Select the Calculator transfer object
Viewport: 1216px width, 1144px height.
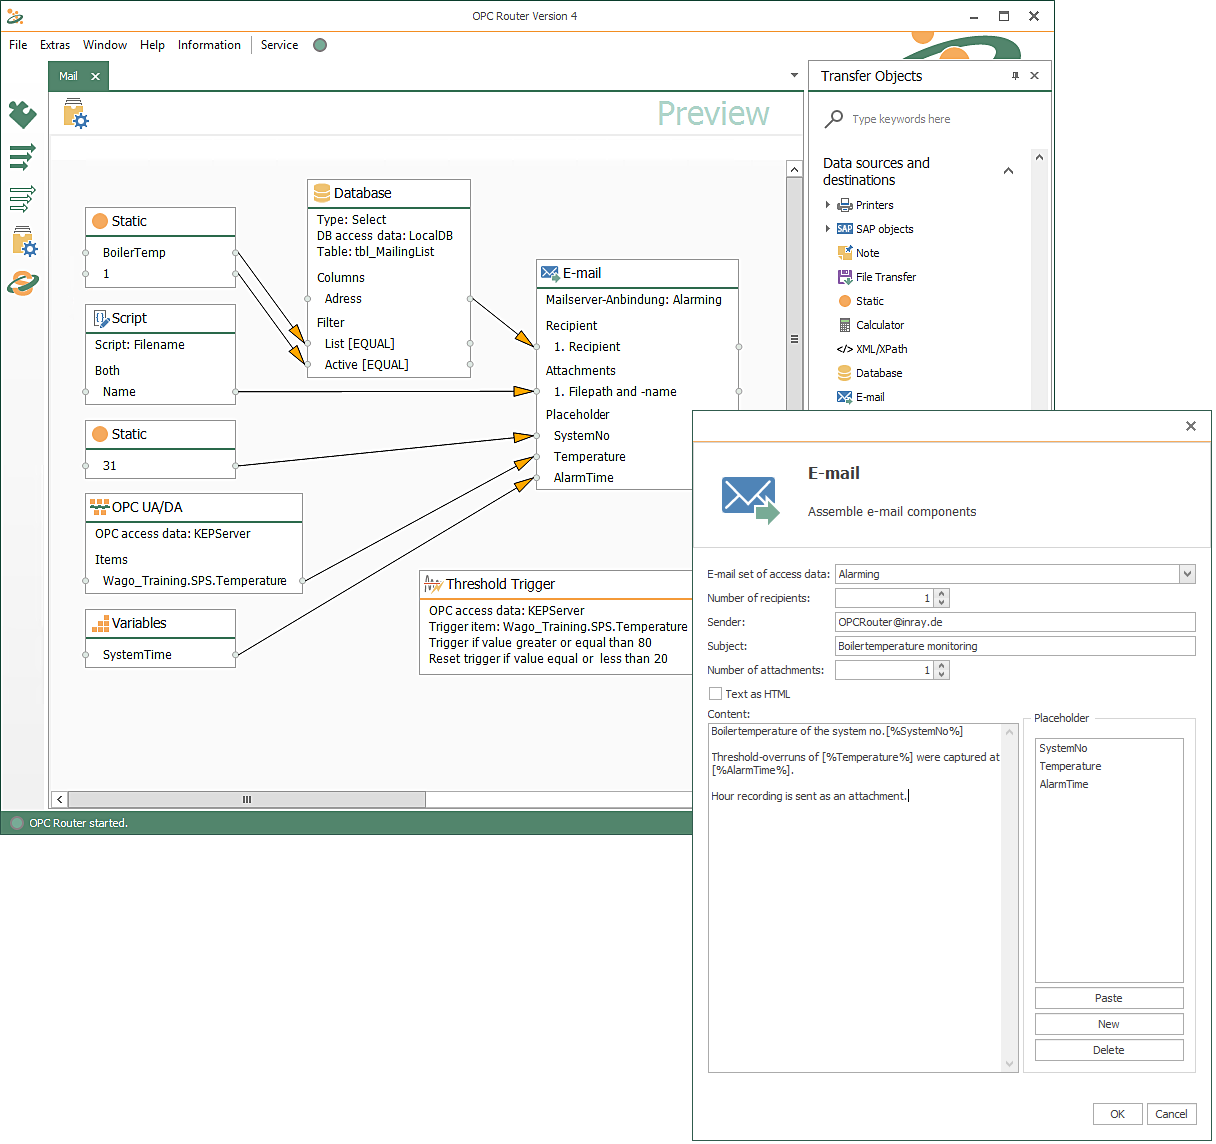(879, 325)
